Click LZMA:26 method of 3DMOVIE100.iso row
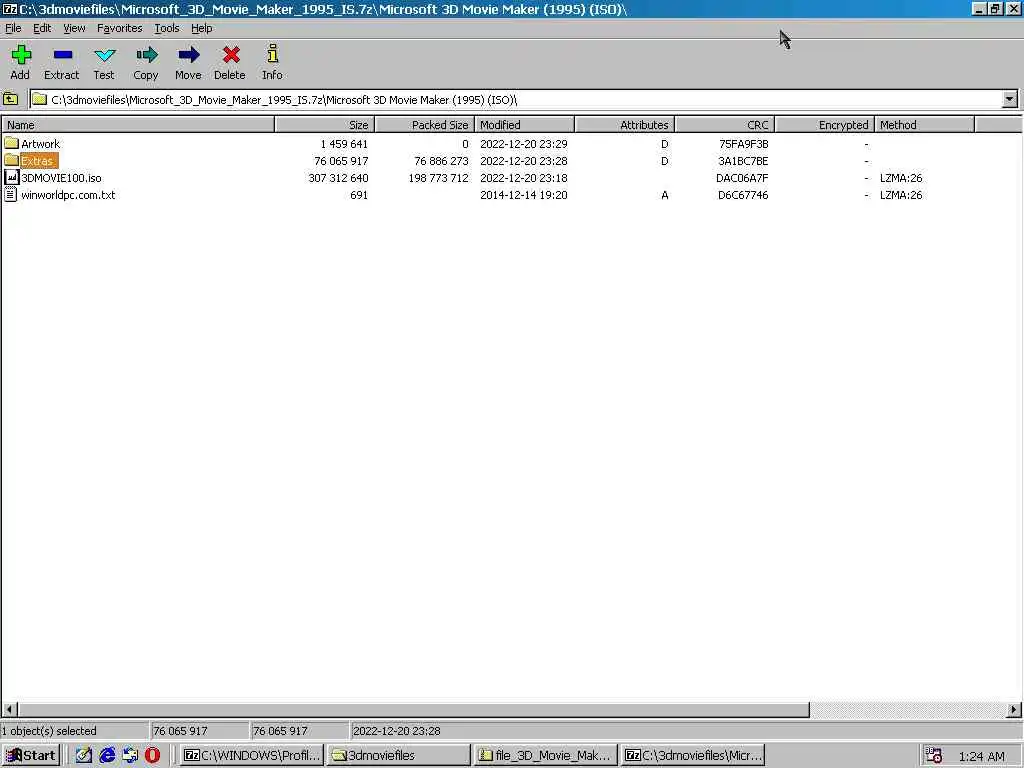 (x=901, y=178)
